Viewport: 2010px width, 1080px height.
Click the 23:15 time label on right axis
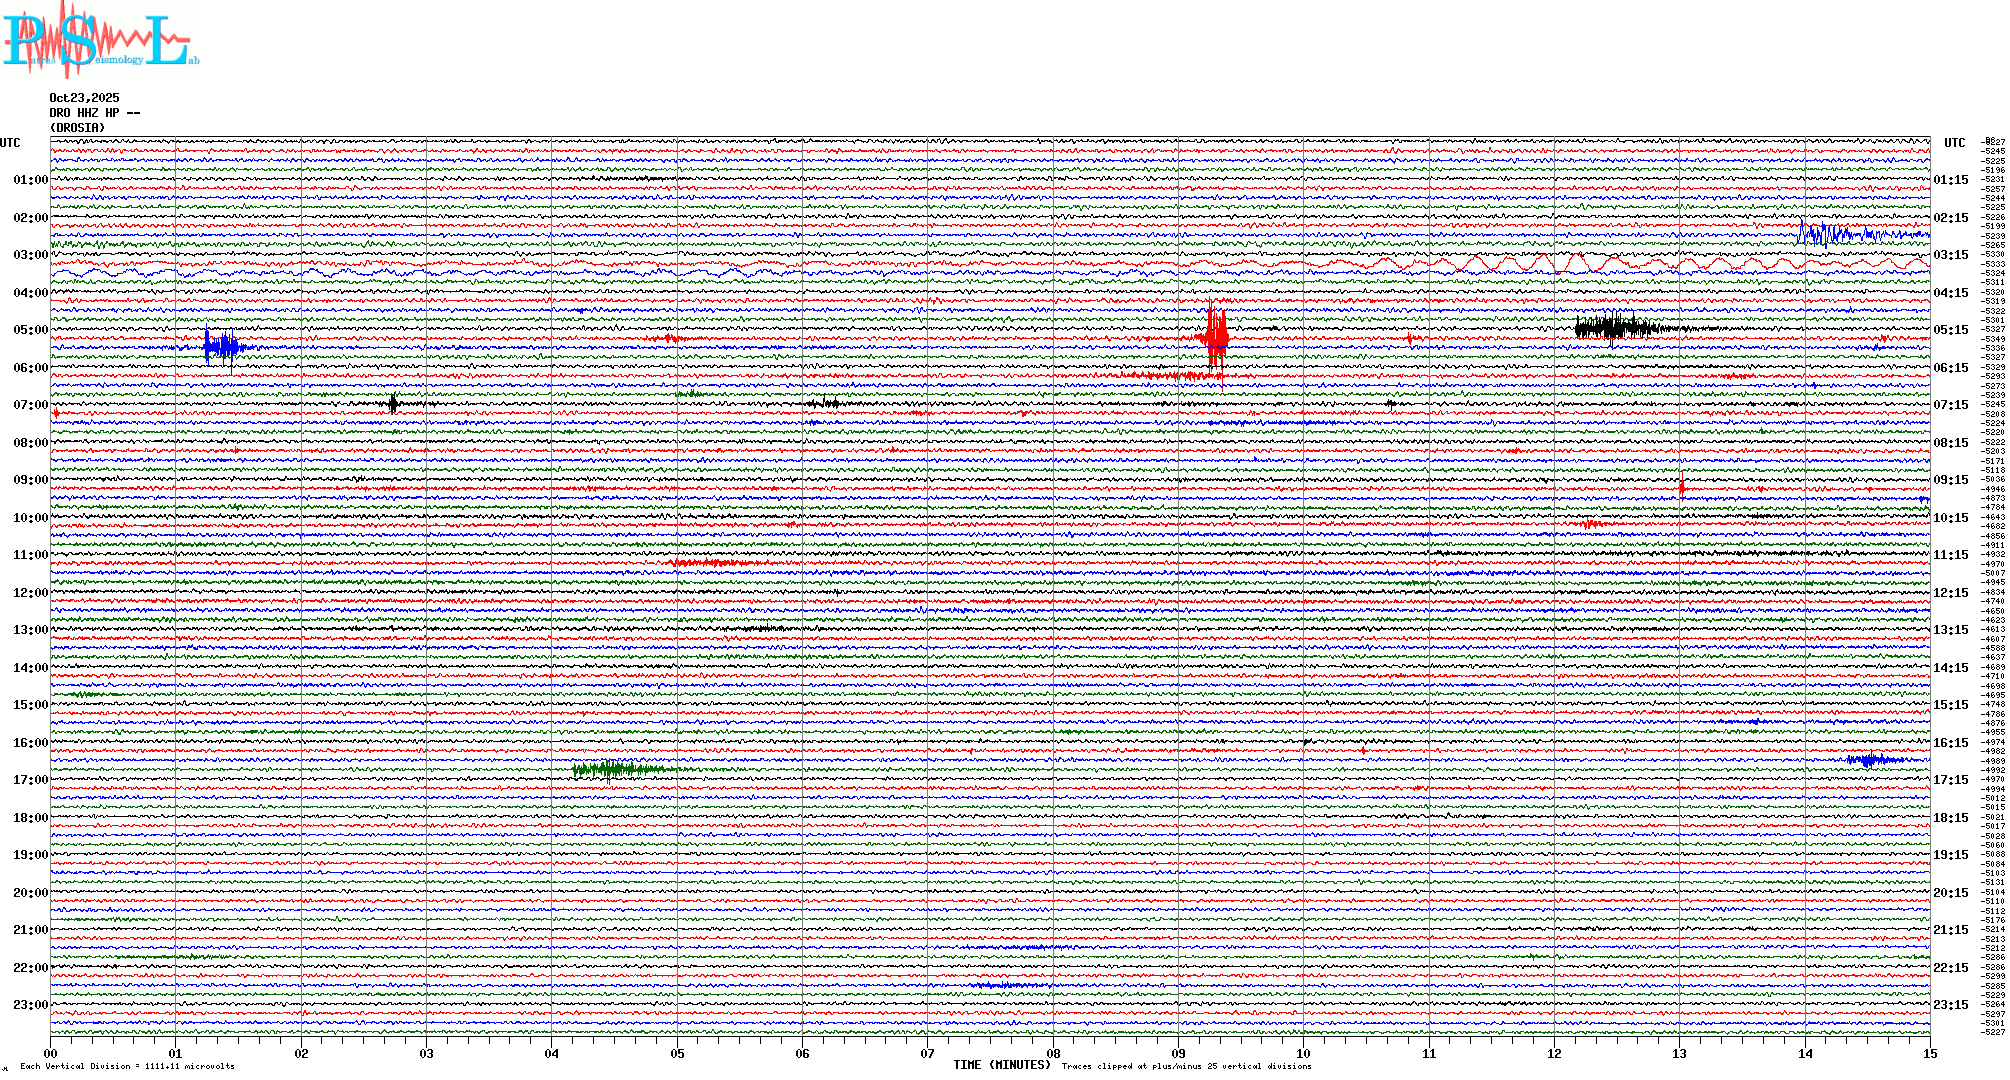tap(1951, 1005)
